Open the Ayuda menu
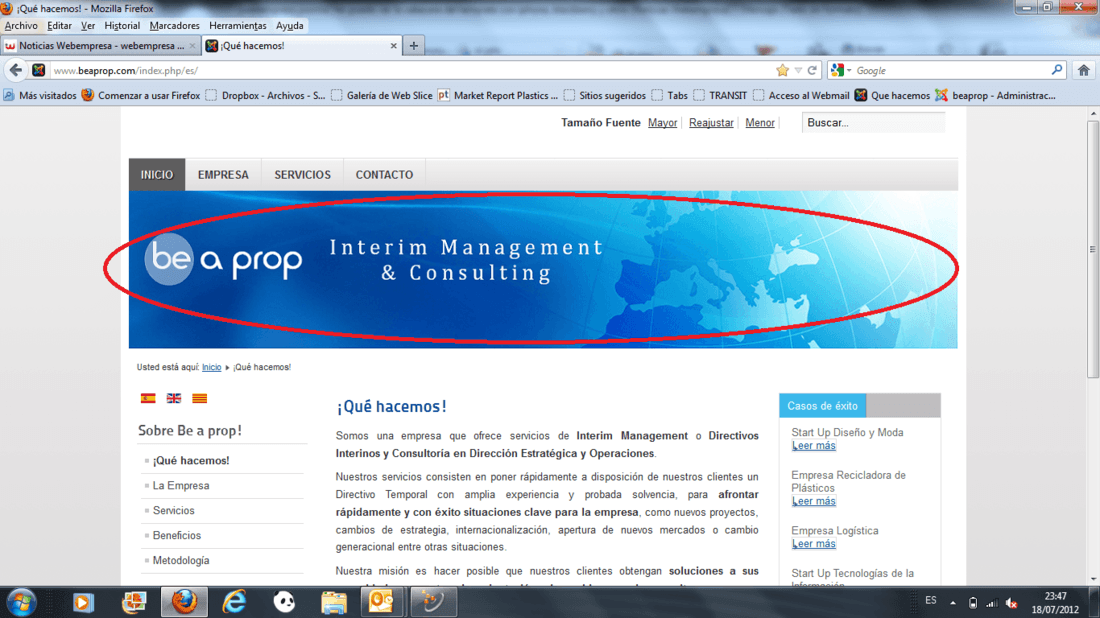This screenshot has width=1100, height=618. 290,25
